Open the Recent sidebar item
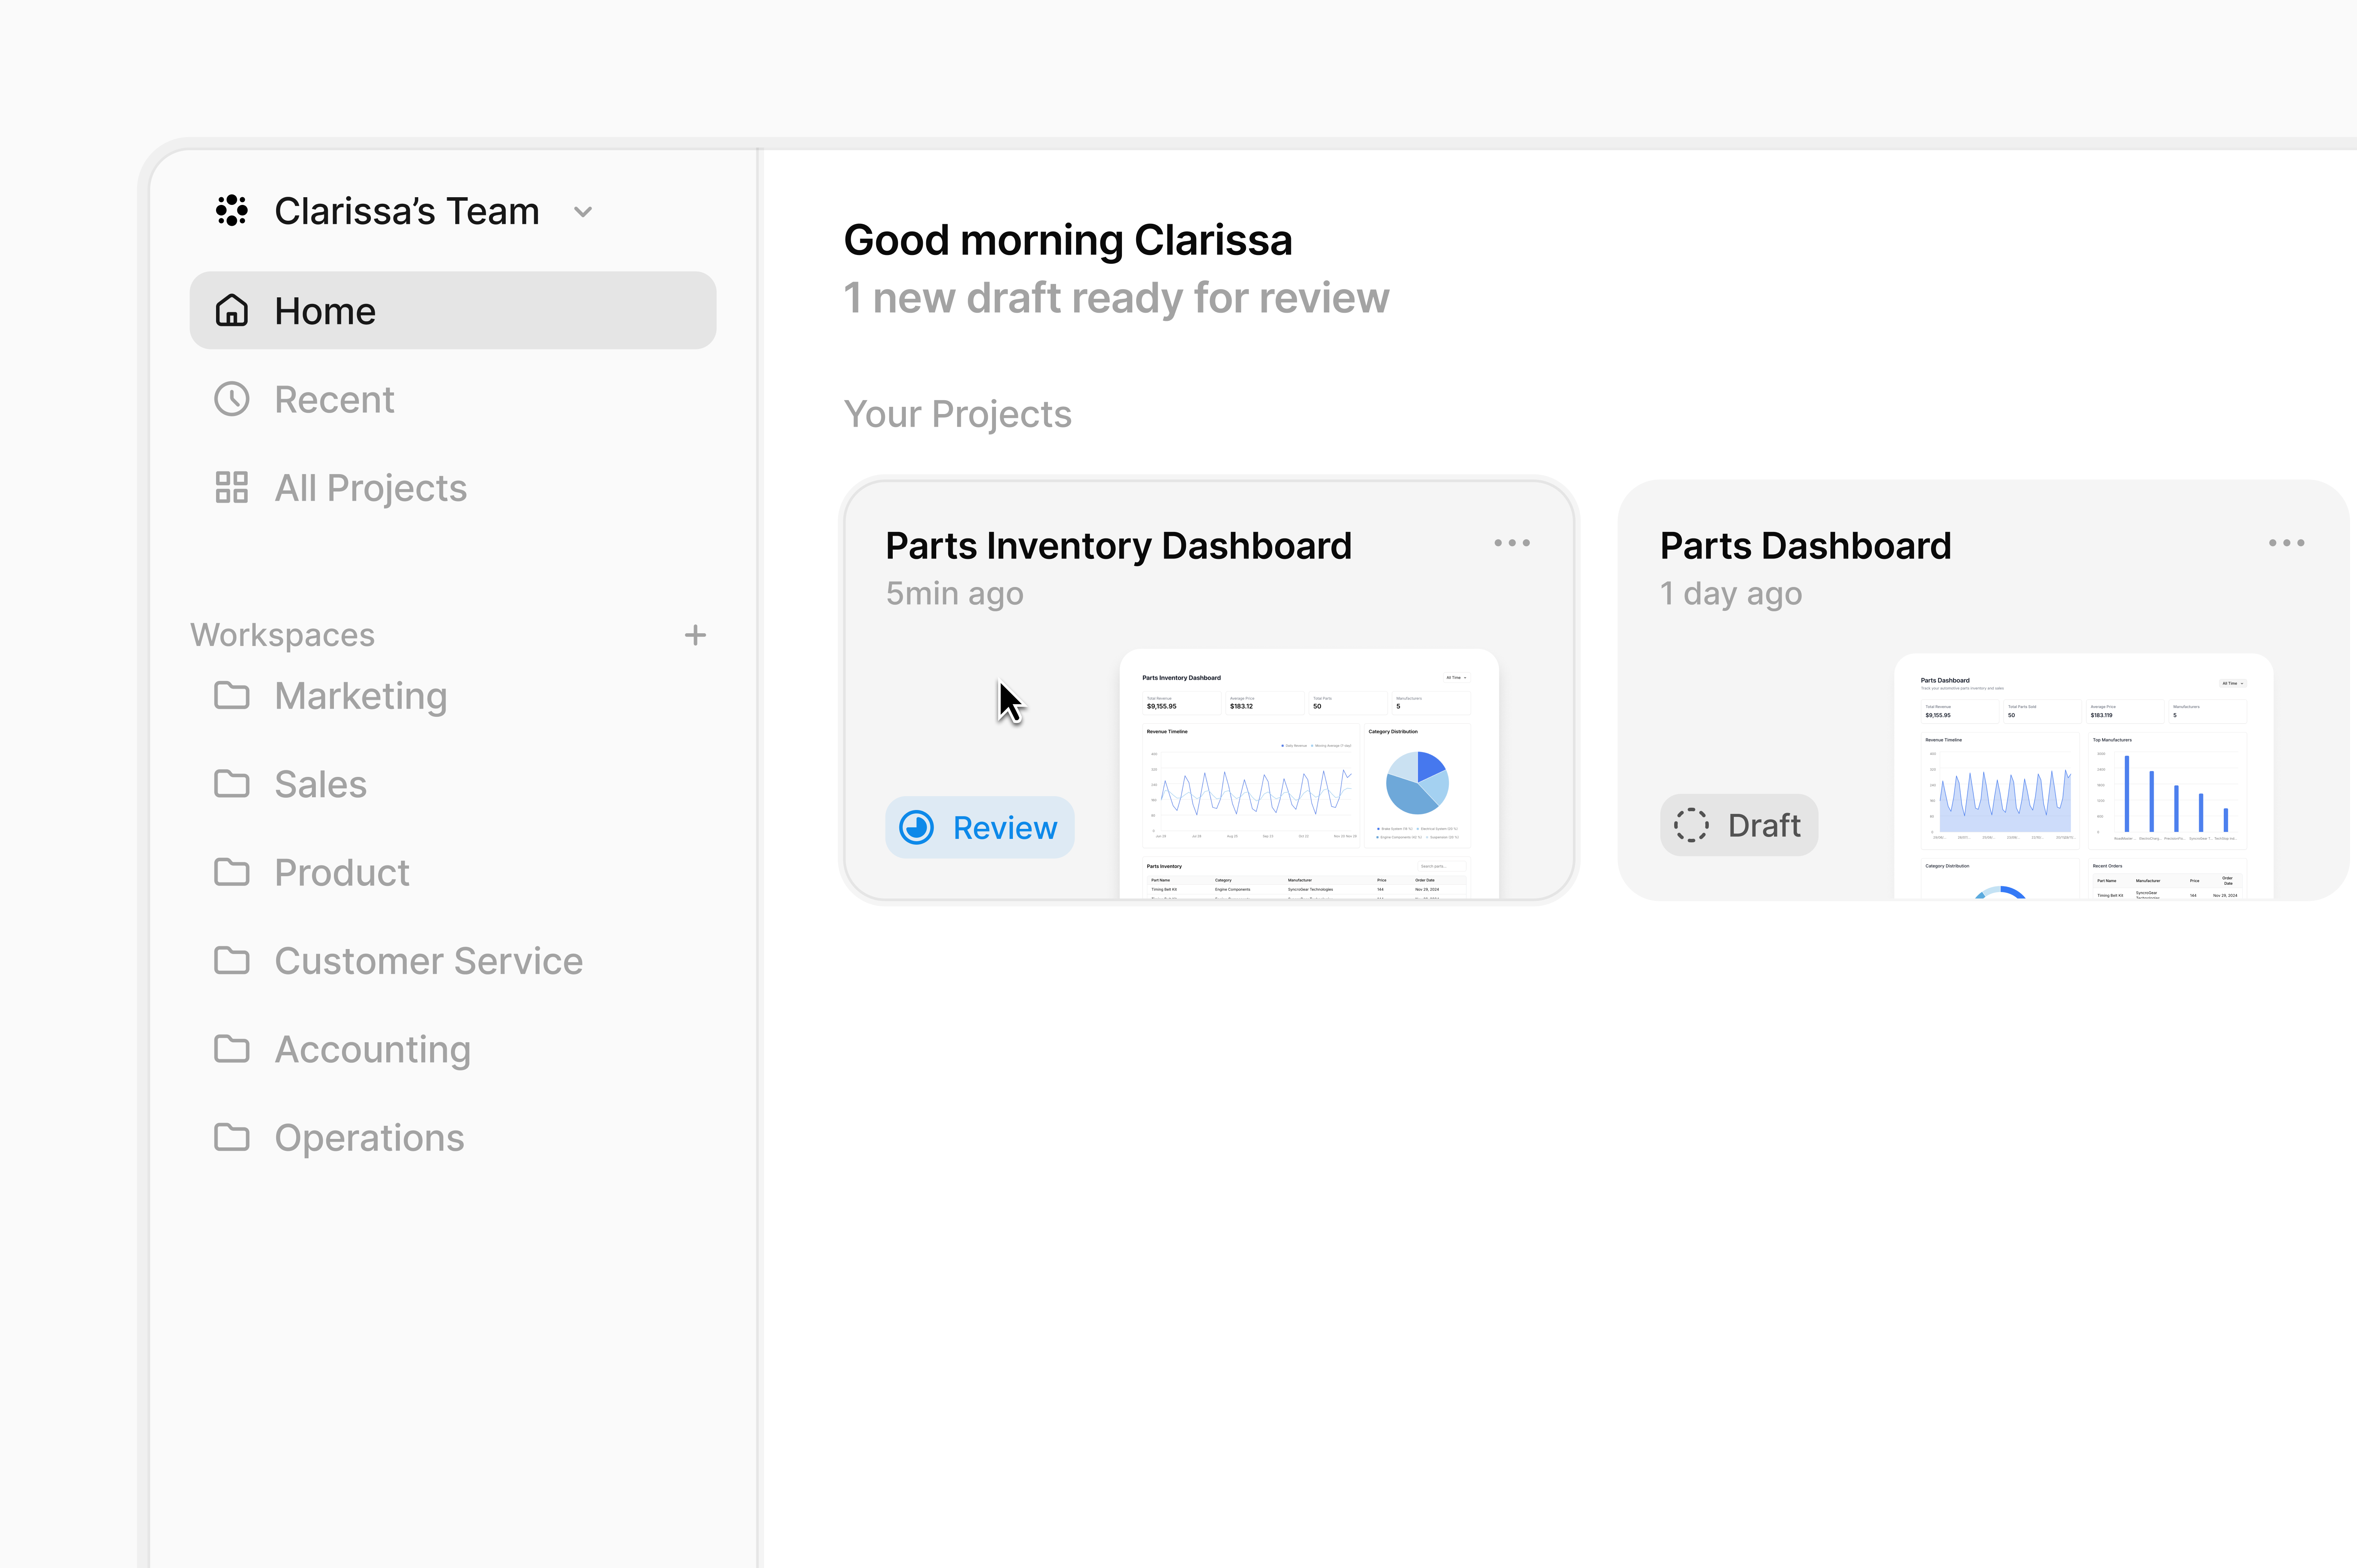2357x1568 pixels. point(453,399)
